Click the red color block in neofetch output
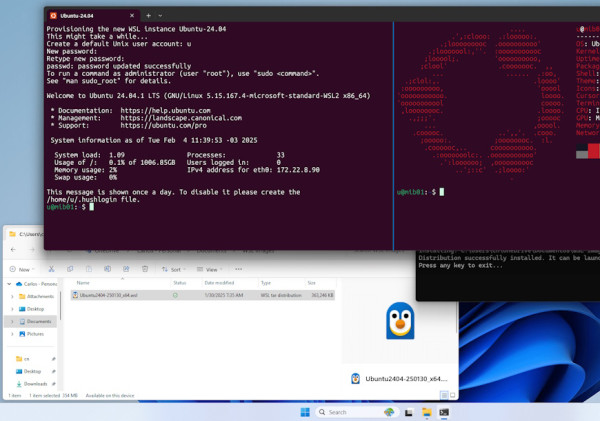This screenshot has width=600, height=421. 593,151
